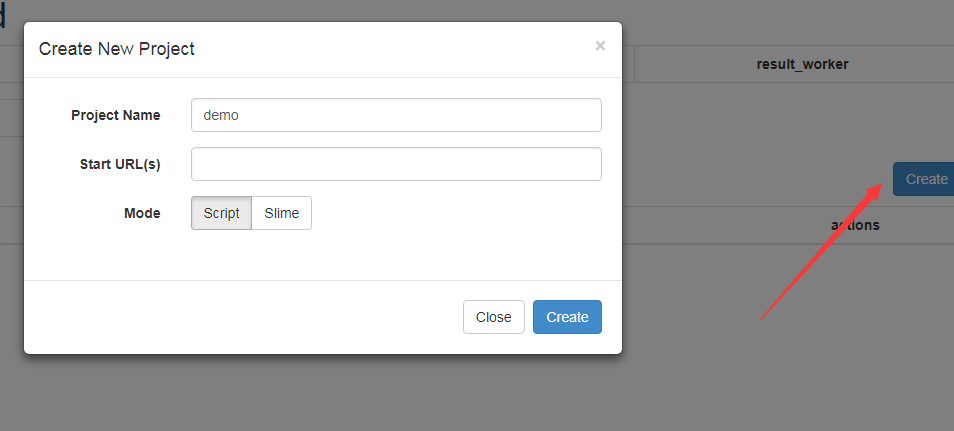Screen dimensions: 954x431
Task: Click the actions column header
Action: [855, 225]
